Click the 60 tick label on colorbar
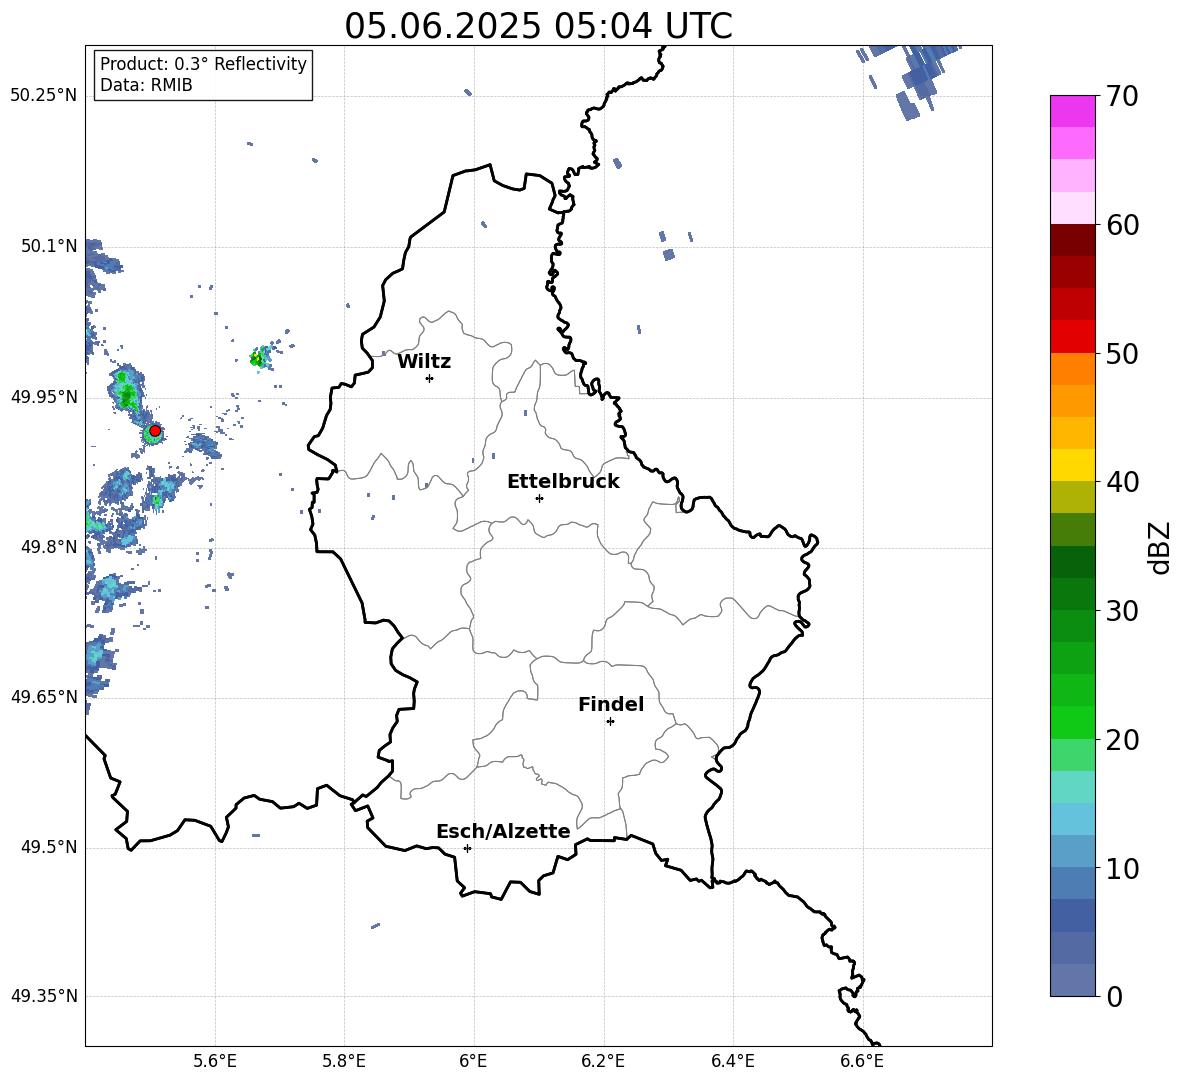This screenshot has height=1081, width=1184. click(1122, 225)
